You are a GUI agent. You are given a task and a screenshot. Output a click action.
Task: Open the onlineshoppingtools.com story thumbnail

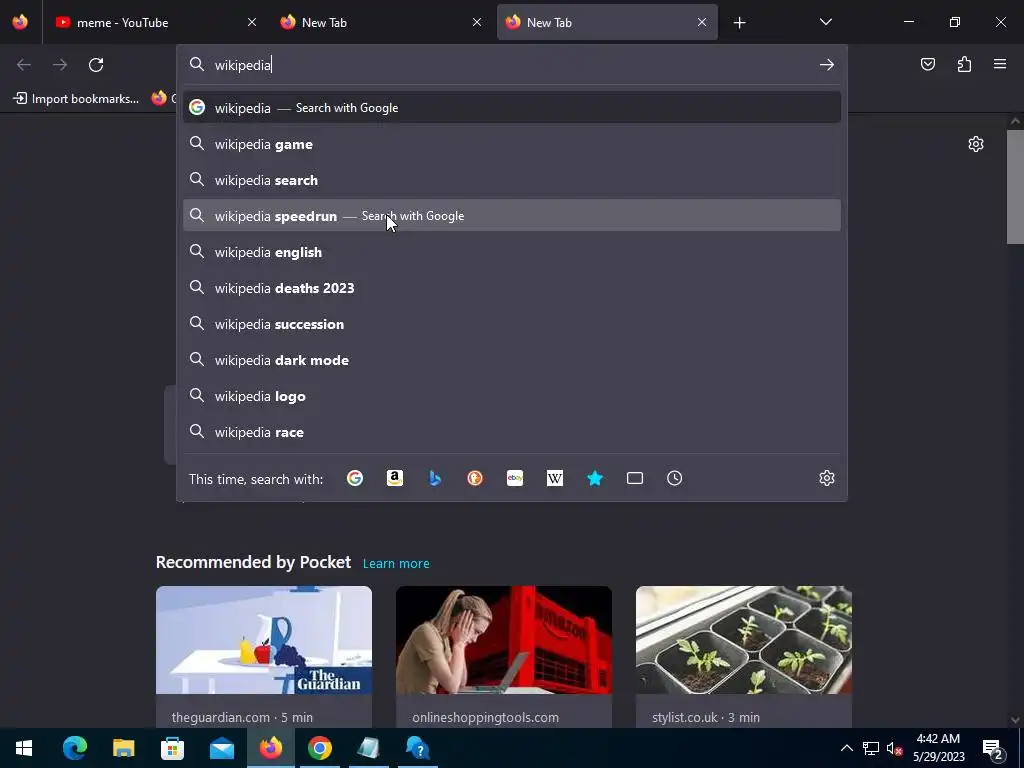pyautogui.click(x=504, y=640)
